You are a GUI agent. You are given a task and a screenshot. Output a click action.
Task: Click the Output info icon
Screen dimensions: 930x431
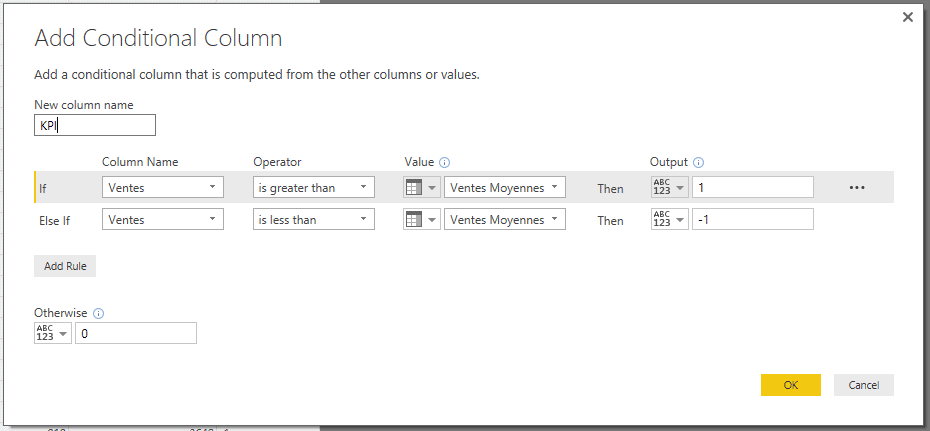(699, 162)
